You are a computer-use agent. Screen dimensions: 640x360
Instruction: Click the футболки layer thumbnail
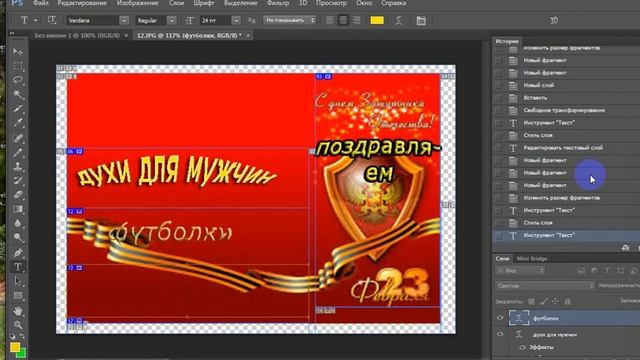519,318
